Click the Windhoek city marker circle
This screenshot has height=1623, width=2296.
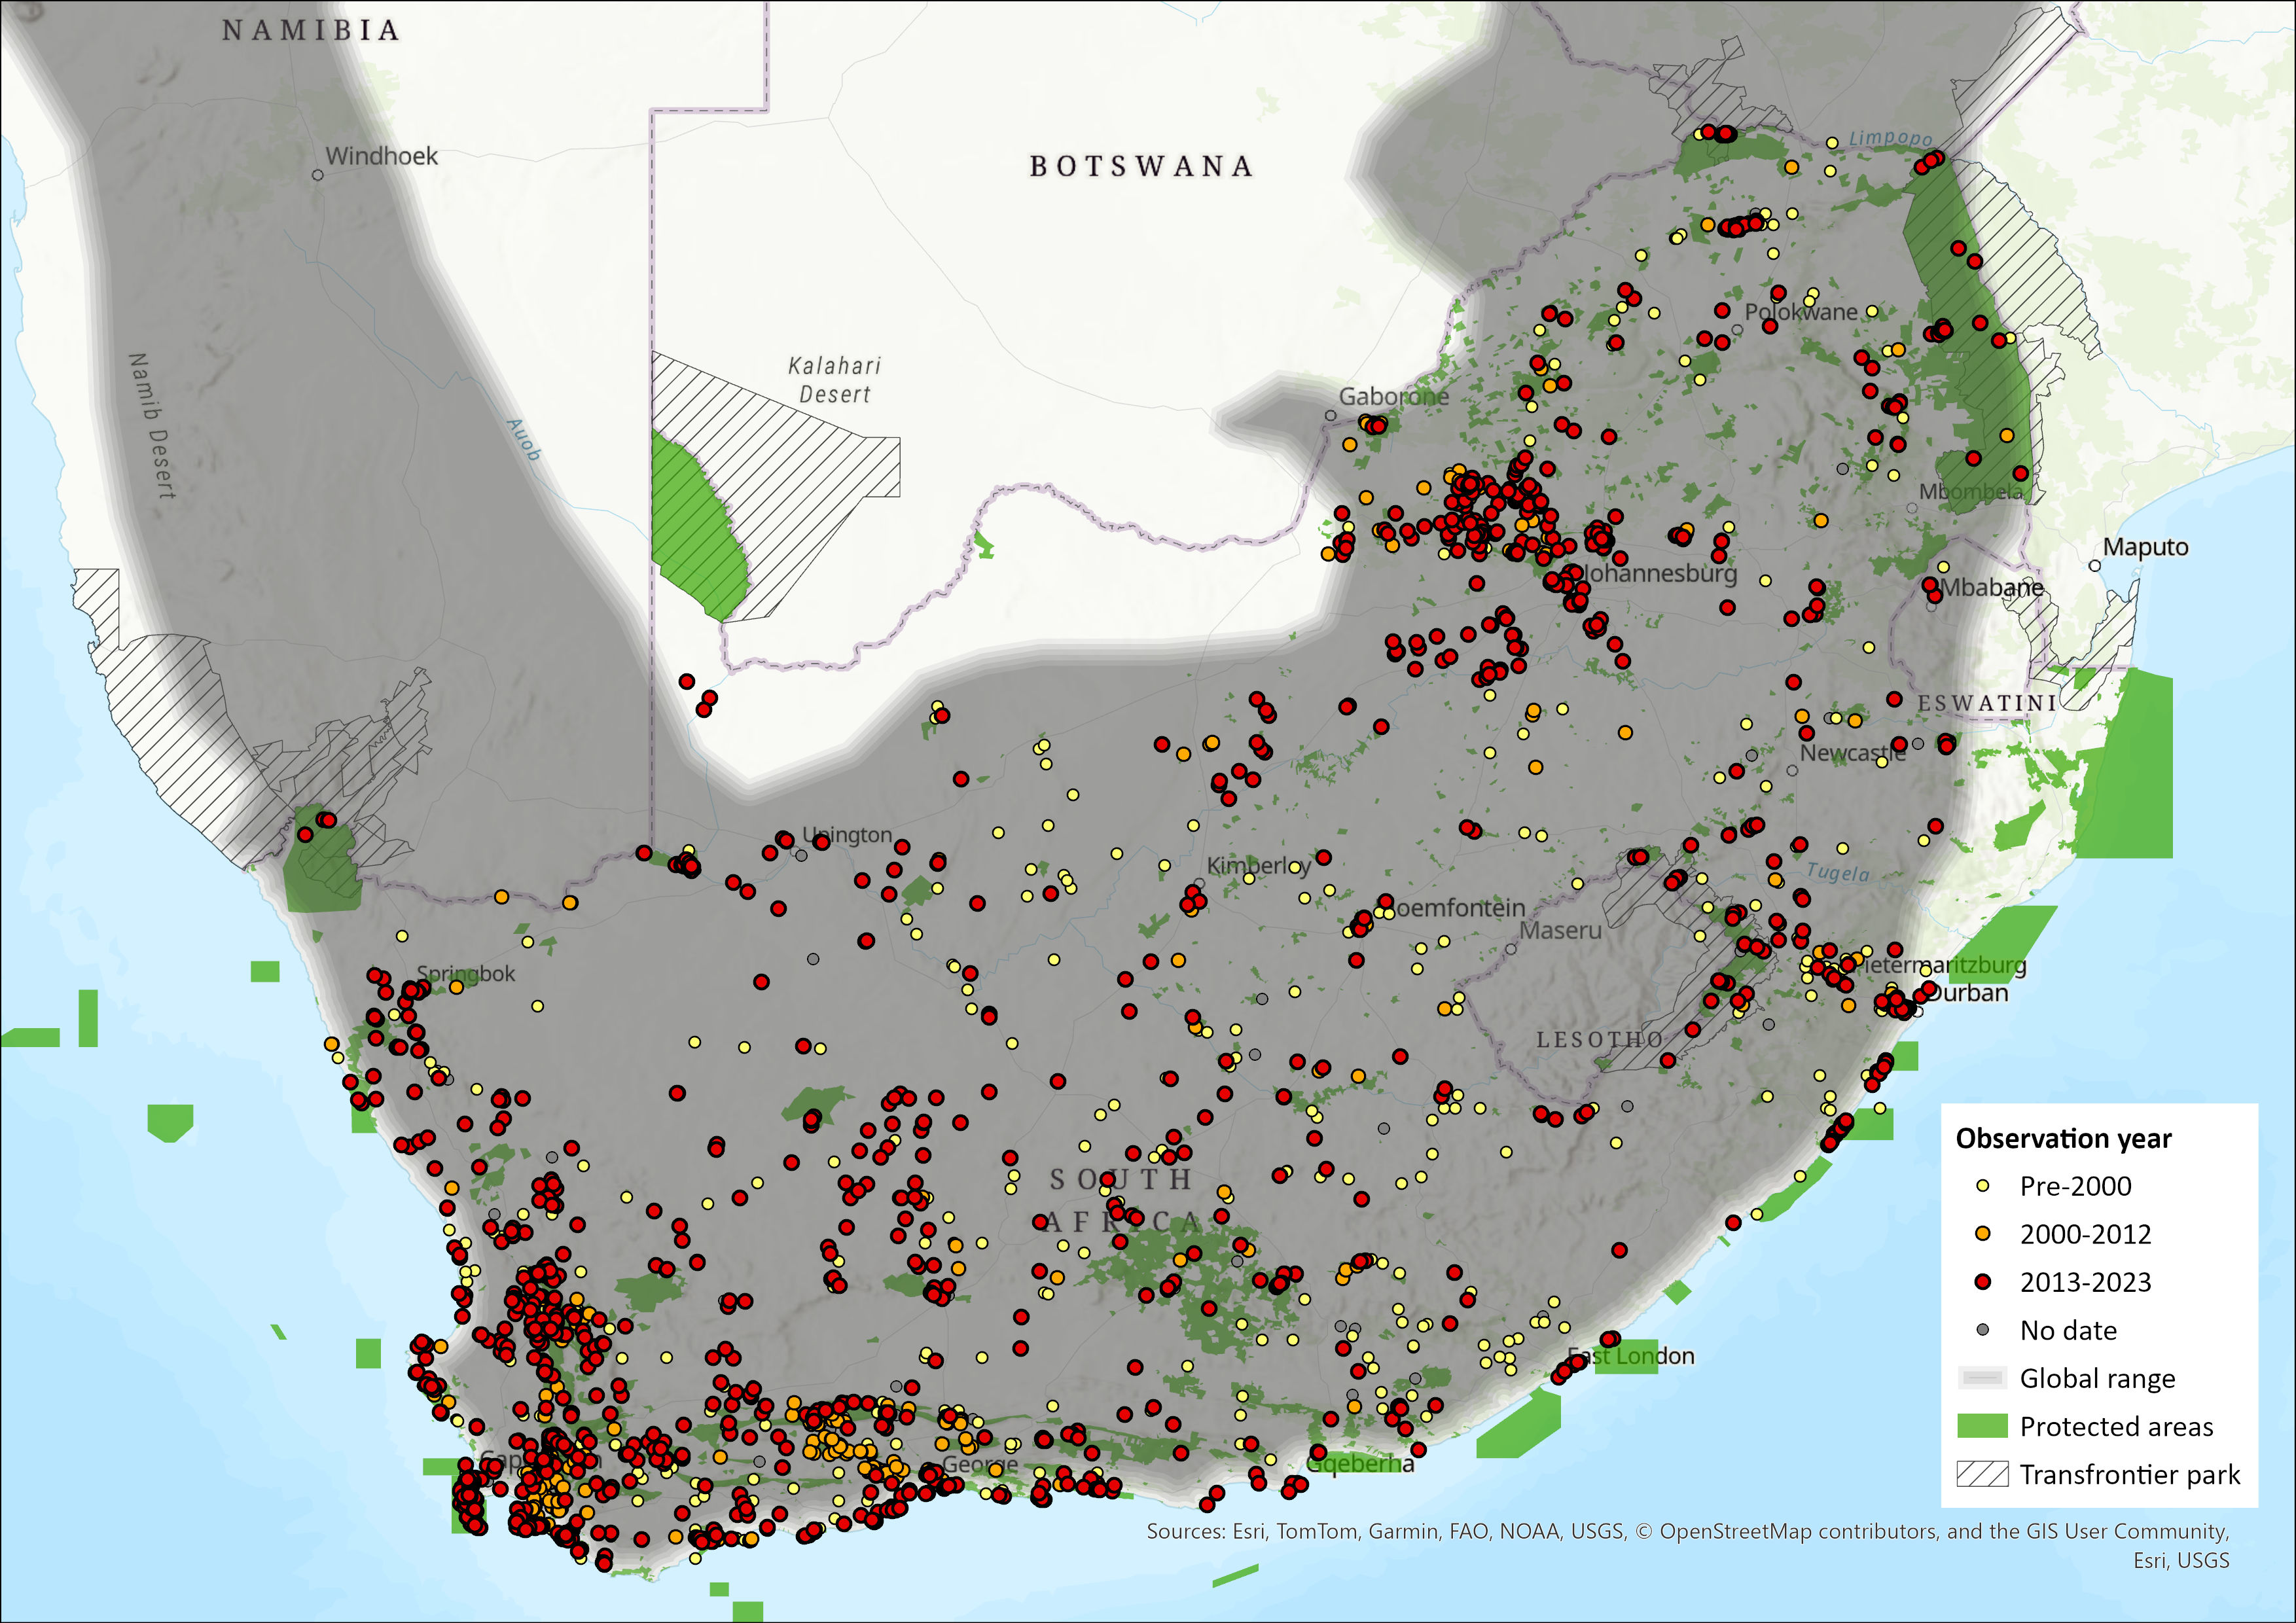tap(318, 175)
